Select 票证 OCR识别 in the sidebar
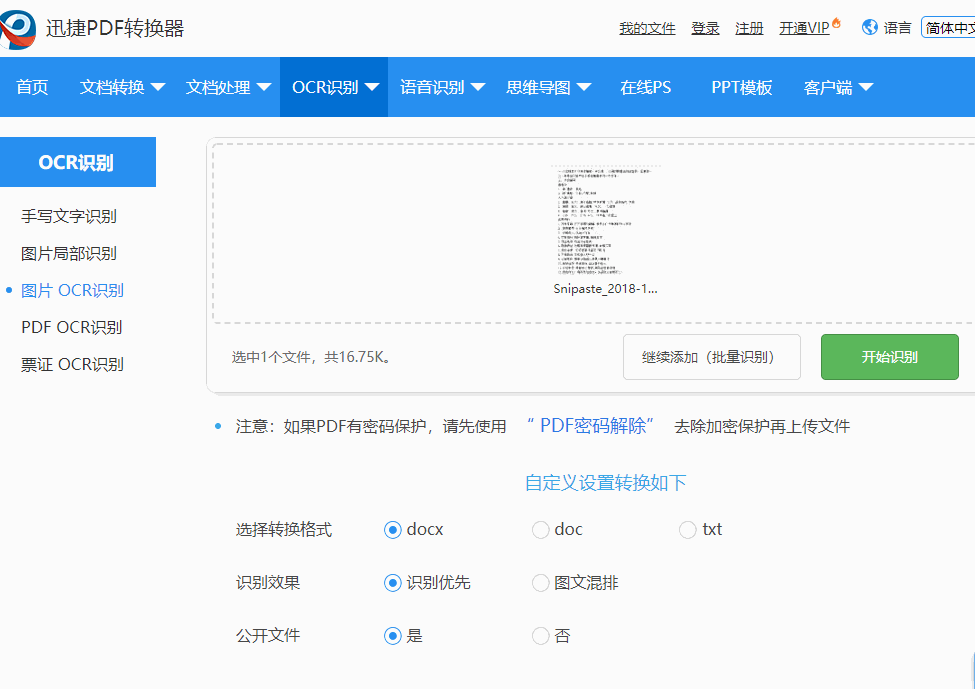The image size is (975, 689). [x=72, y=364]
